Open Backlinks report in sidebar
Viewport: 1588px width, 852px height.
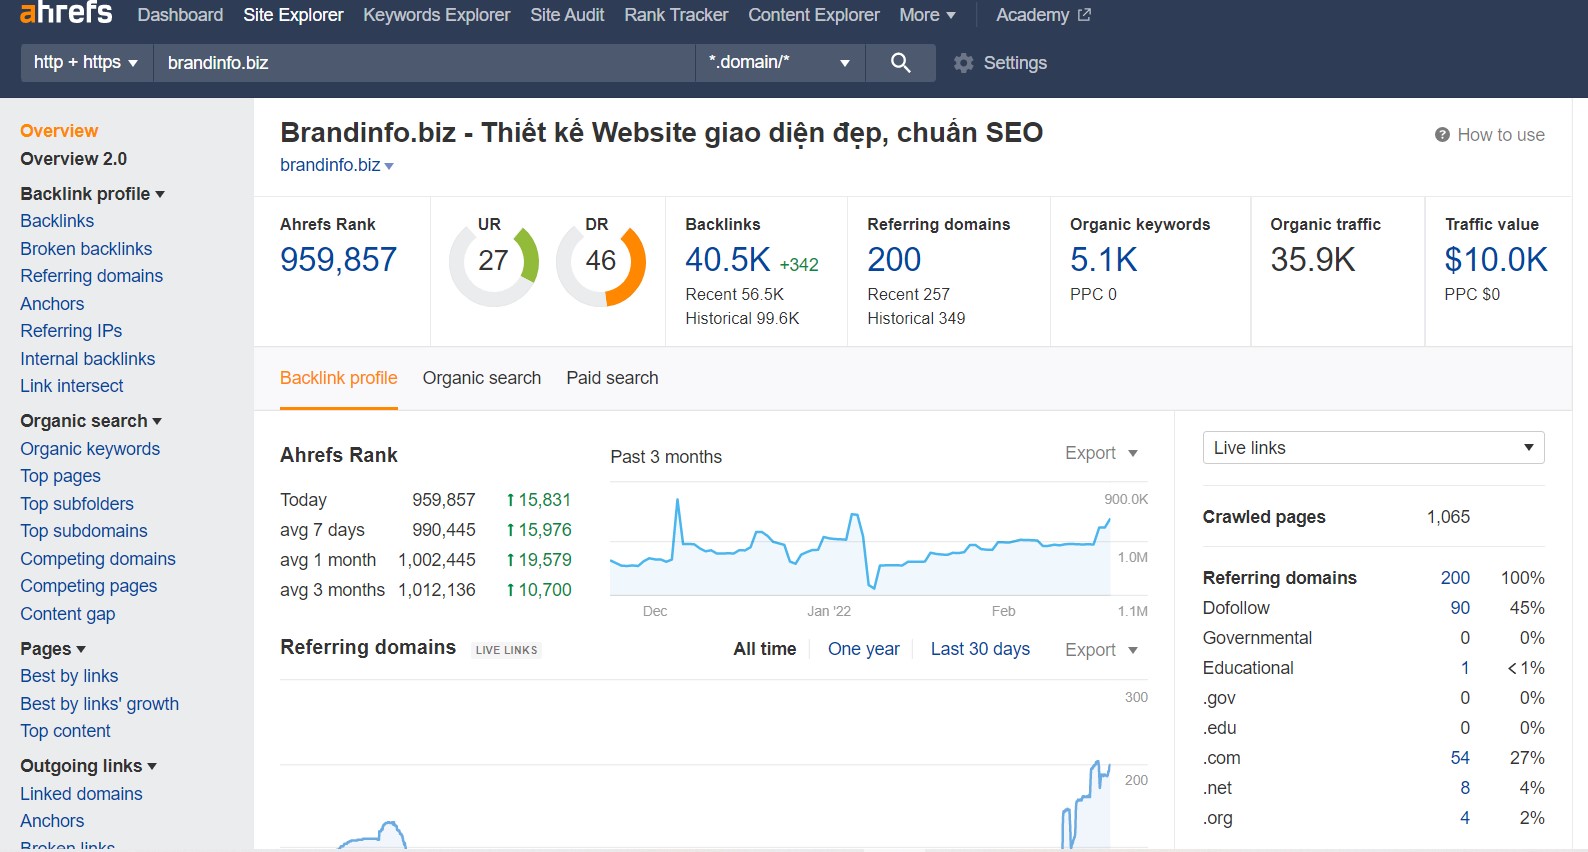point(57,221)
